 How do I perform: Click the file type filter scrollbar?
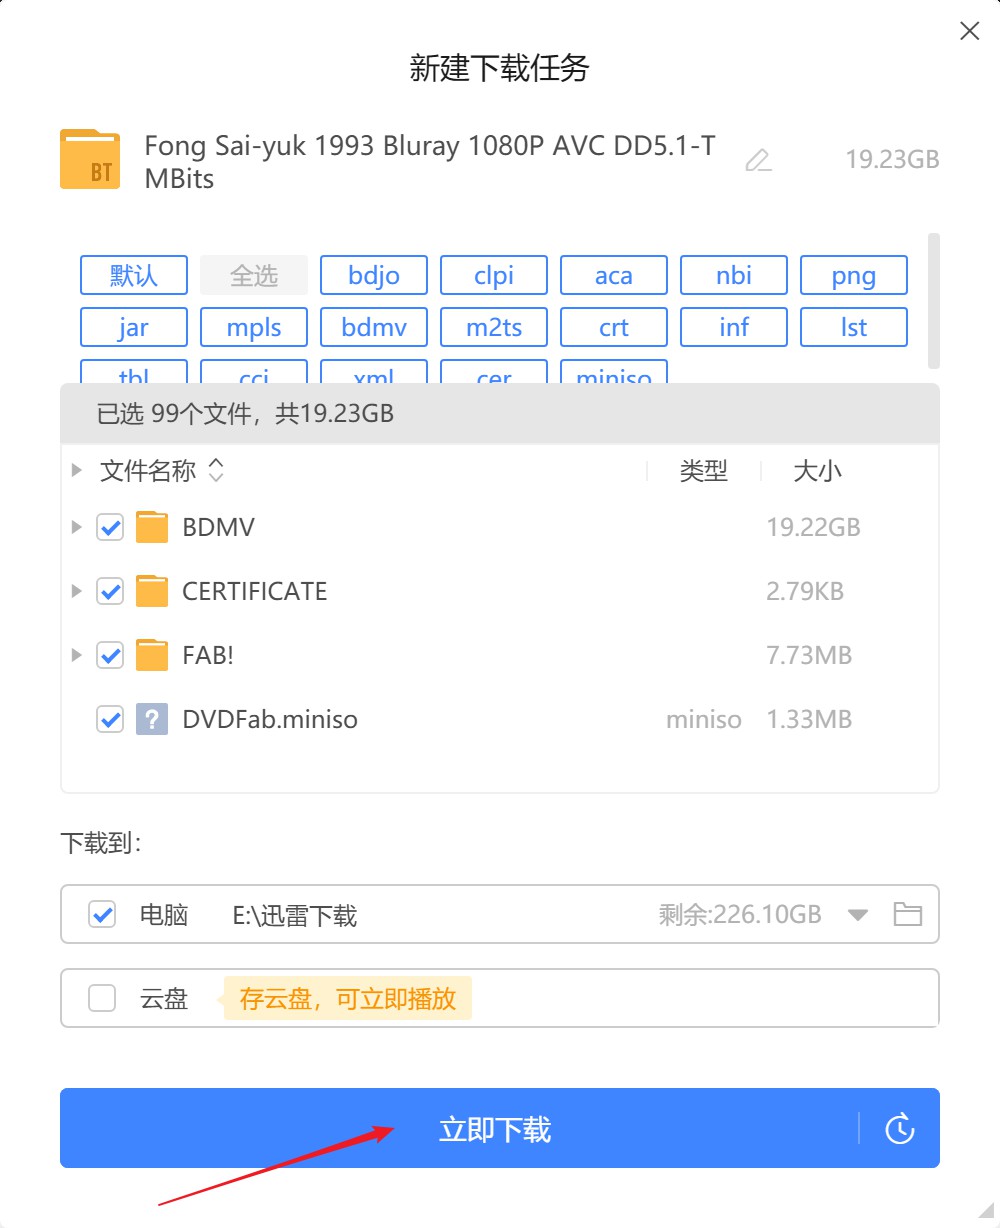(933, 300)
